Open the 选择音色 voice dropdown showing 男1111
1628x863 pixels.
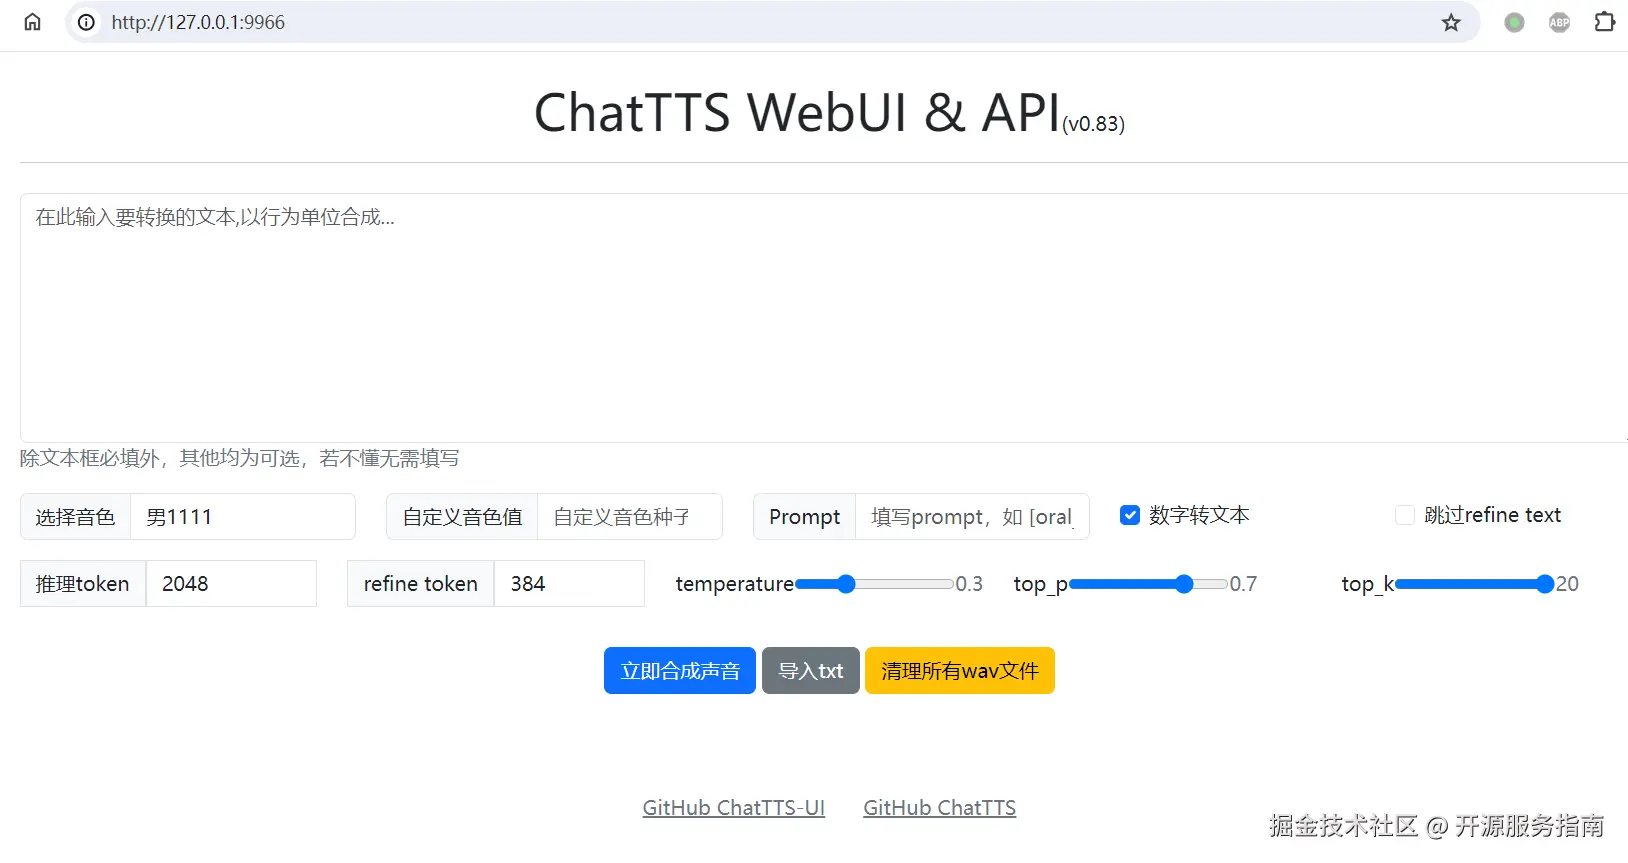click(x=243, y=517)
